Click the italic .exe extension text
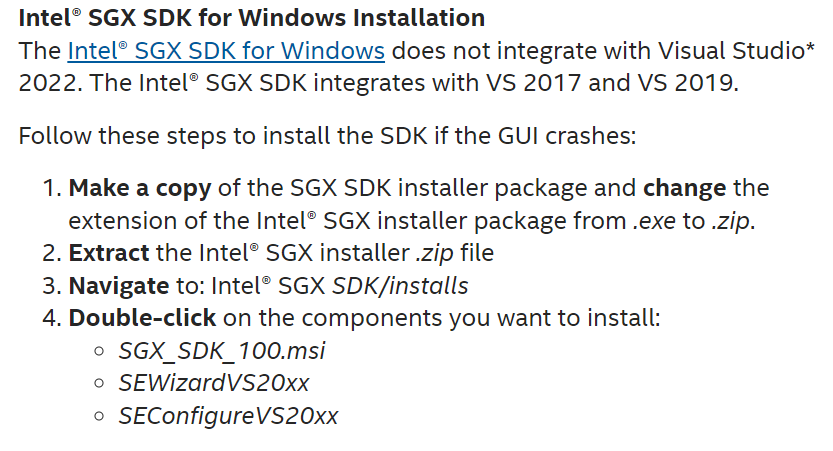Viewport: 833px width, 451px height. pos(654,221)
